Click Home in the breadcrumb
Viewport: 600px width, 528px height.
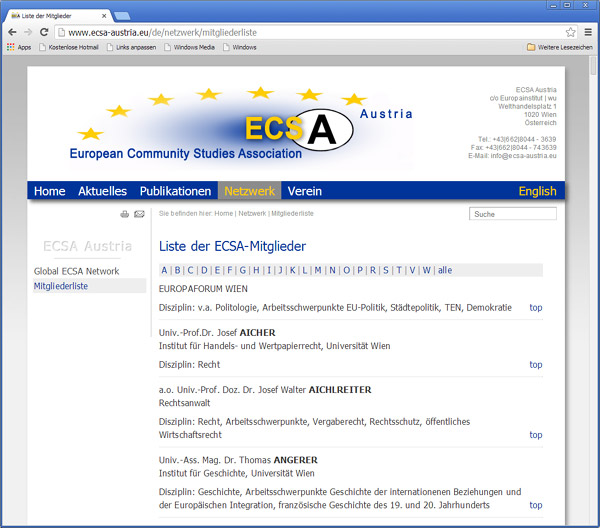223,213
